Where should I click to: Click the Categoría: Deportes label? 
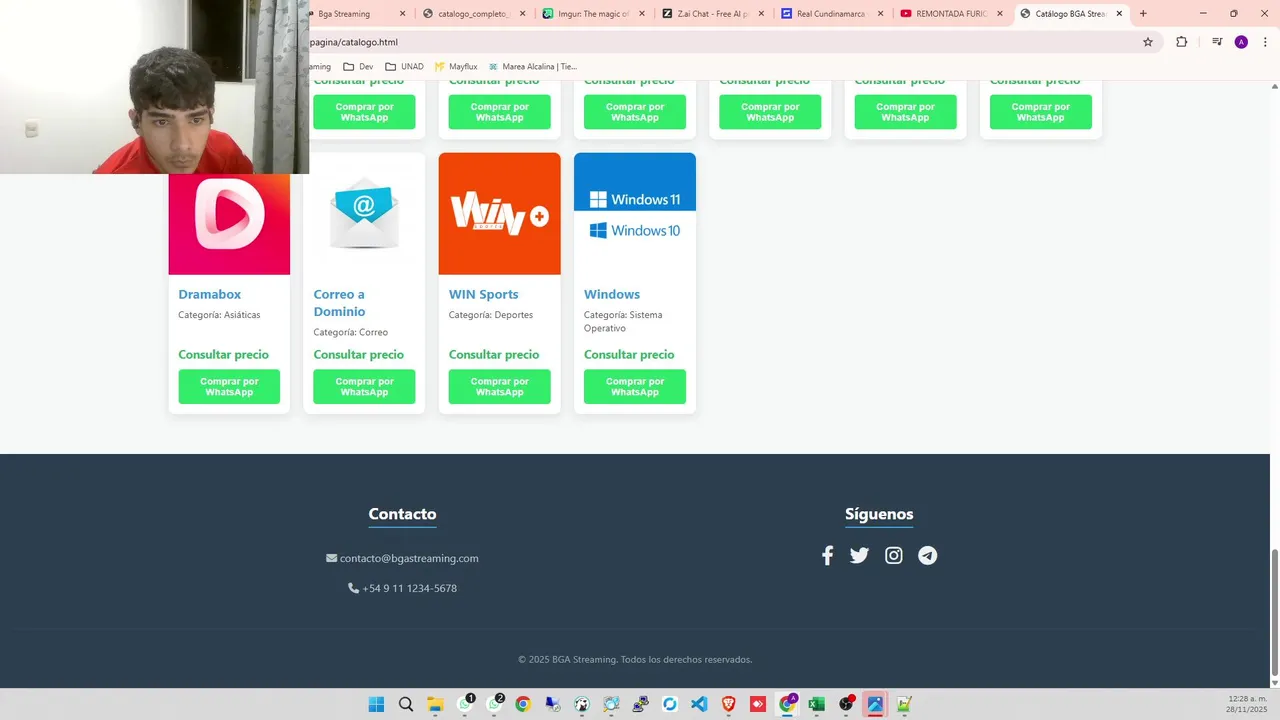pos(491,315)
